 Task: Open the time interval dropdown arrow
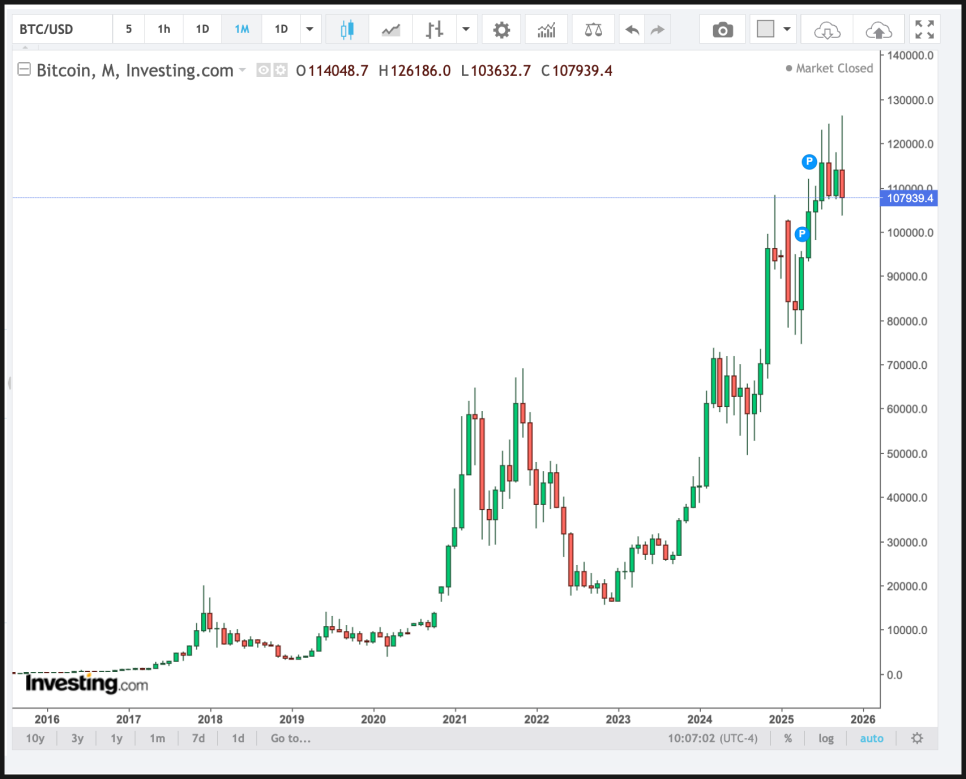pos(309,30)
